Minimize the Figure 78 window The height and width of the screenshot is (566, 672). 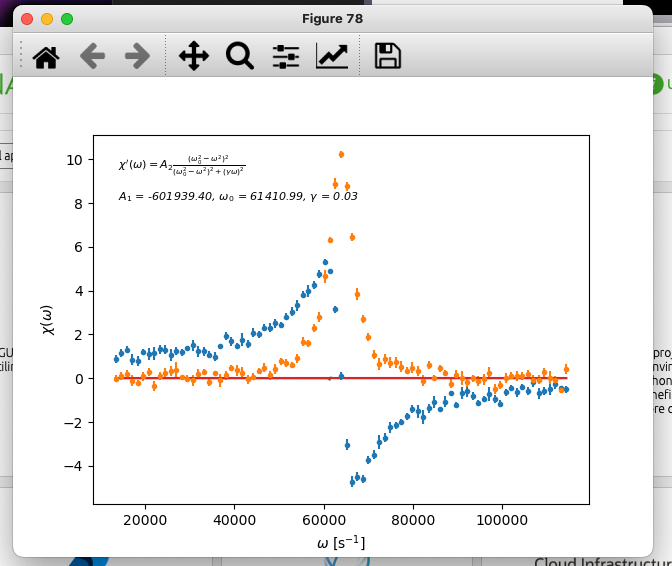(47, 19)
